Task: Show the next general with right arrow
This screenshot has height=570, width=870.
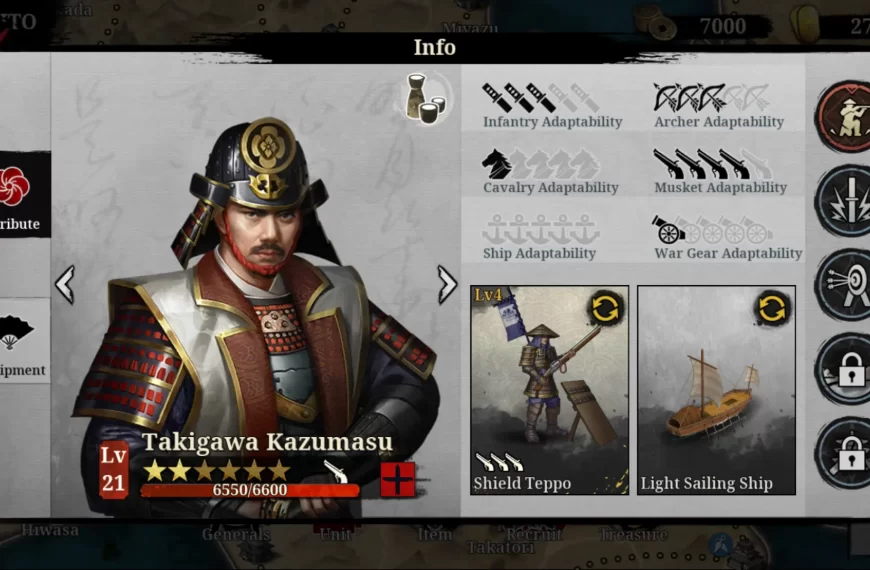Action: [x=447, y=285]
